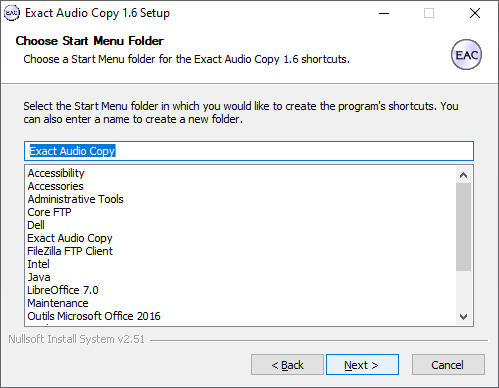Cancel the installation
The height and width of the screenshot is (388, 499).
[x=448, y=365]
